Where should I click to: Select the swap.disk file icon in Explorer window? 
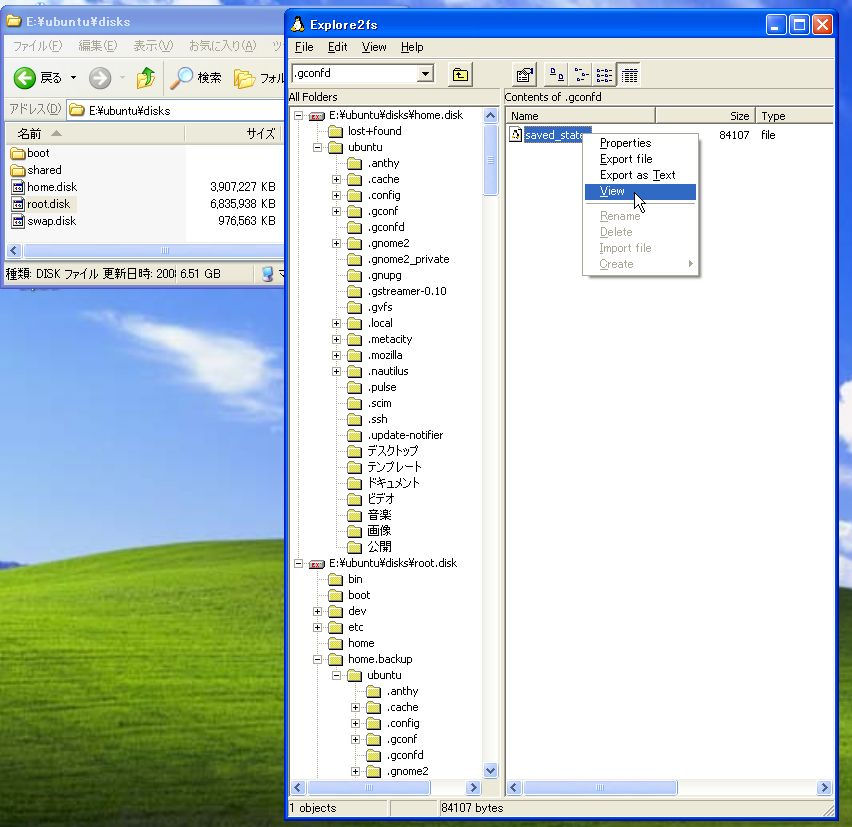tap(18, 221)
